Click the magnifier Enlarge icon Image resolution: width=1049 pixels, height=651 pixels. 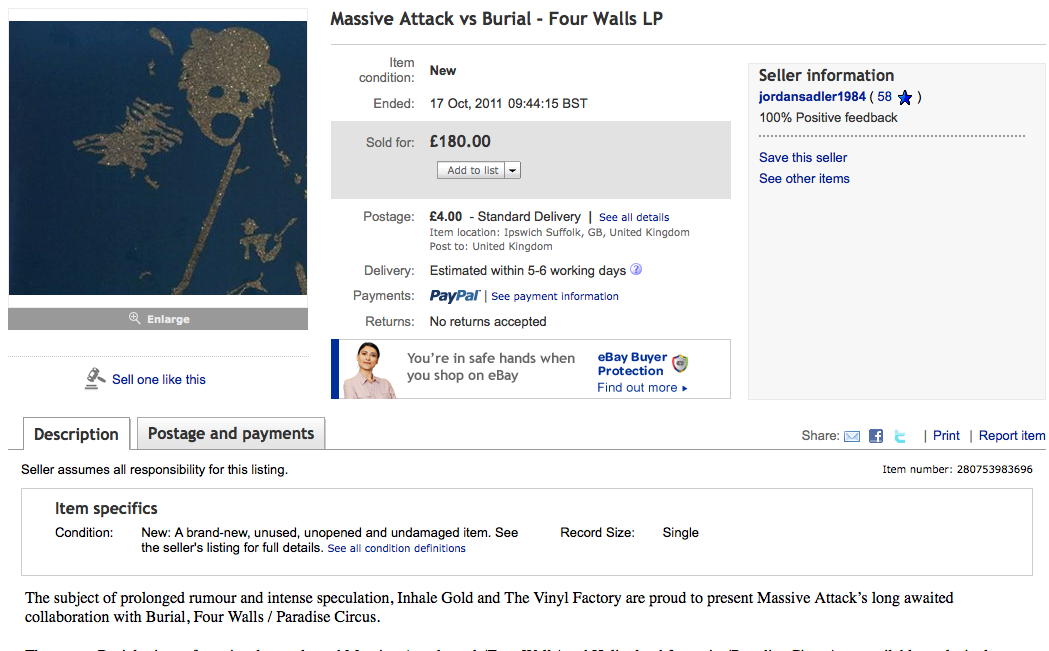(x=135, y=319)
